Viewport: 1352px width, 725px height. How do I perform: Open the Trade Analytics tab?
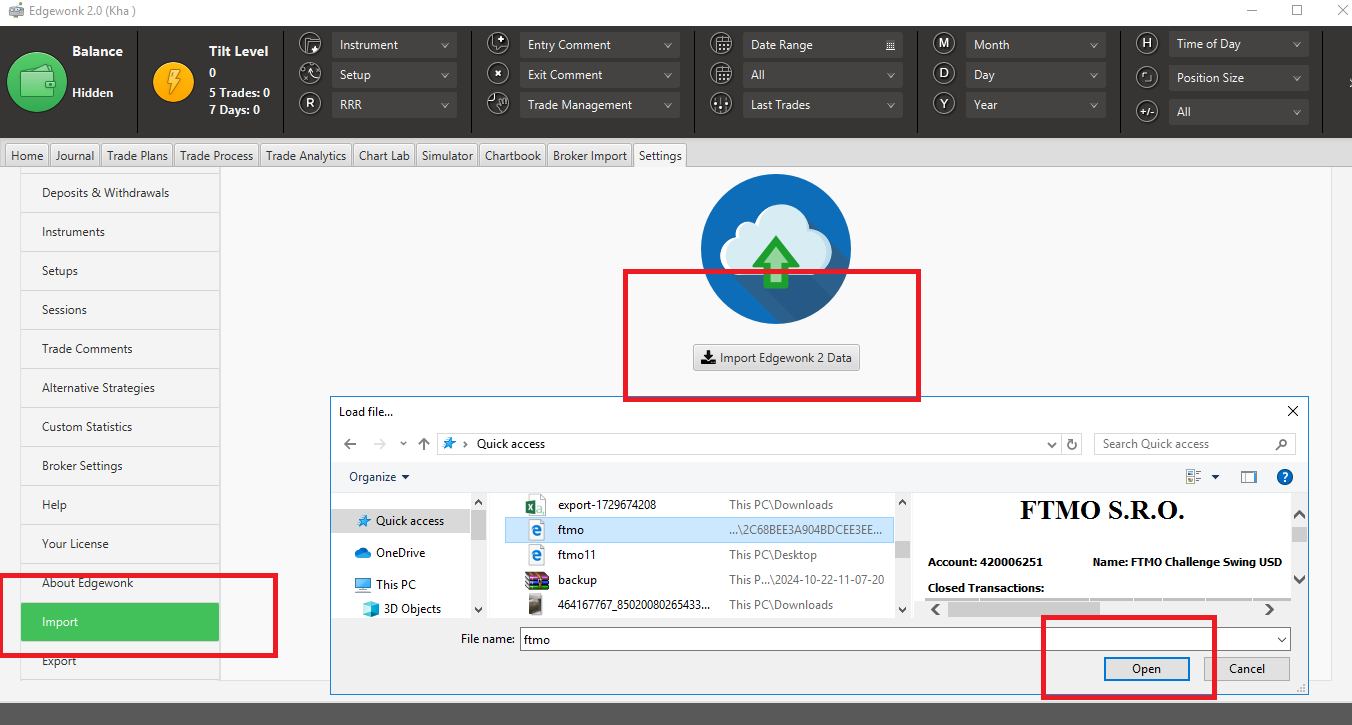click(x=306, y=155)
